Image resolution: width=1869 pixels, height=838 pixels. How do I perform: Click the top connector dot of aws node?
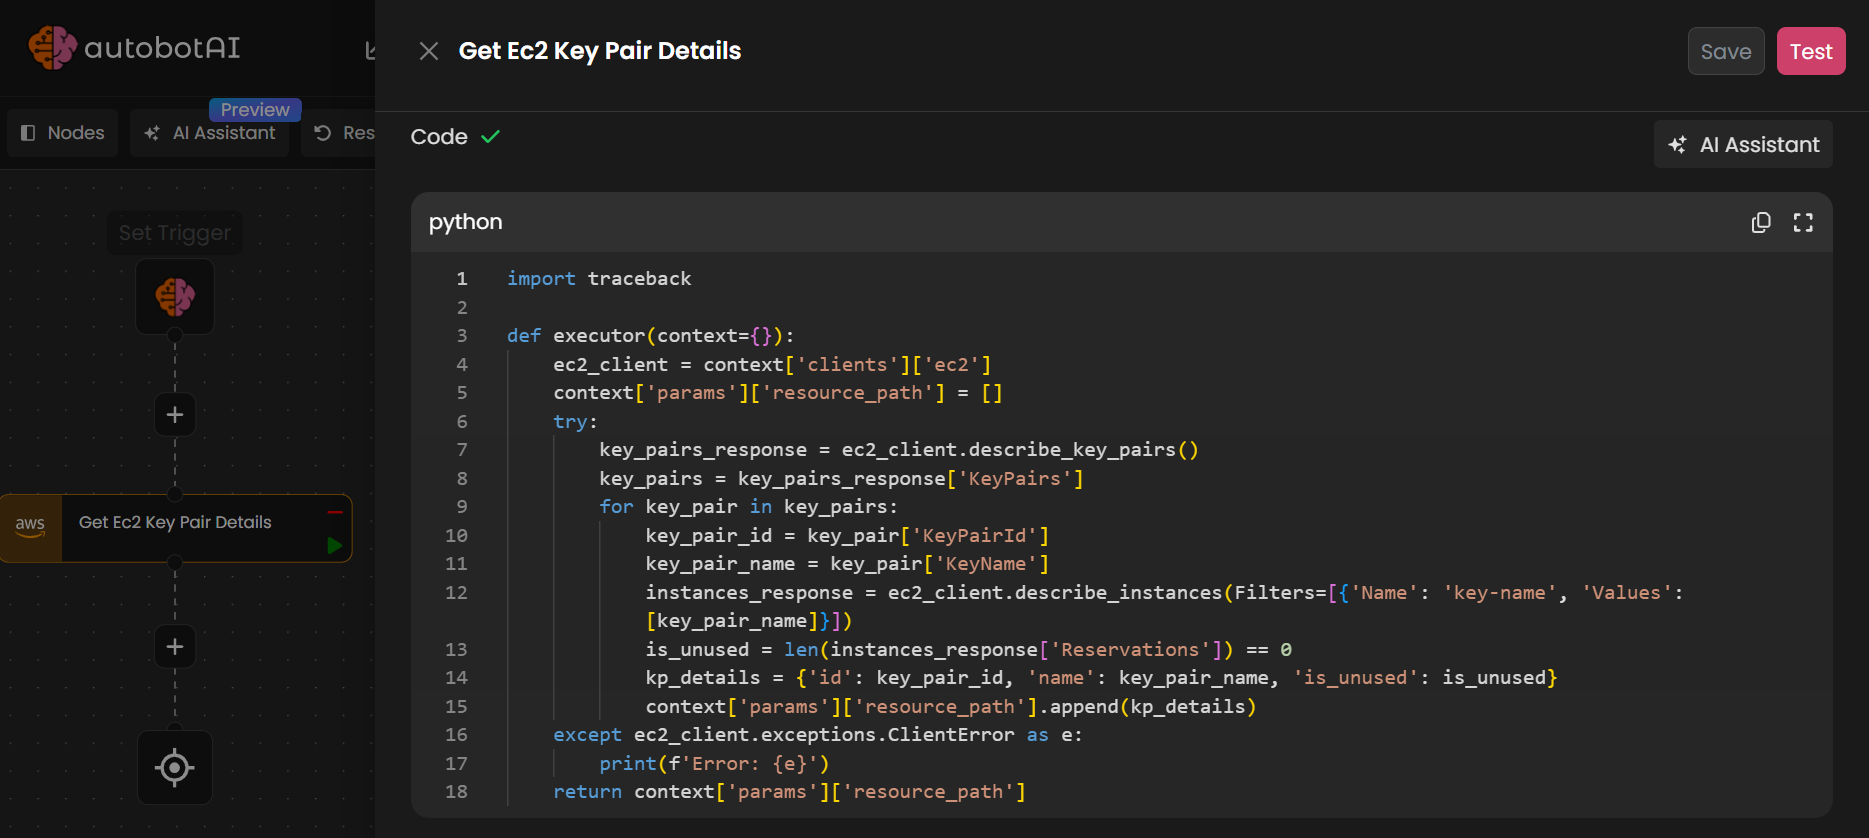pos(175,494)
